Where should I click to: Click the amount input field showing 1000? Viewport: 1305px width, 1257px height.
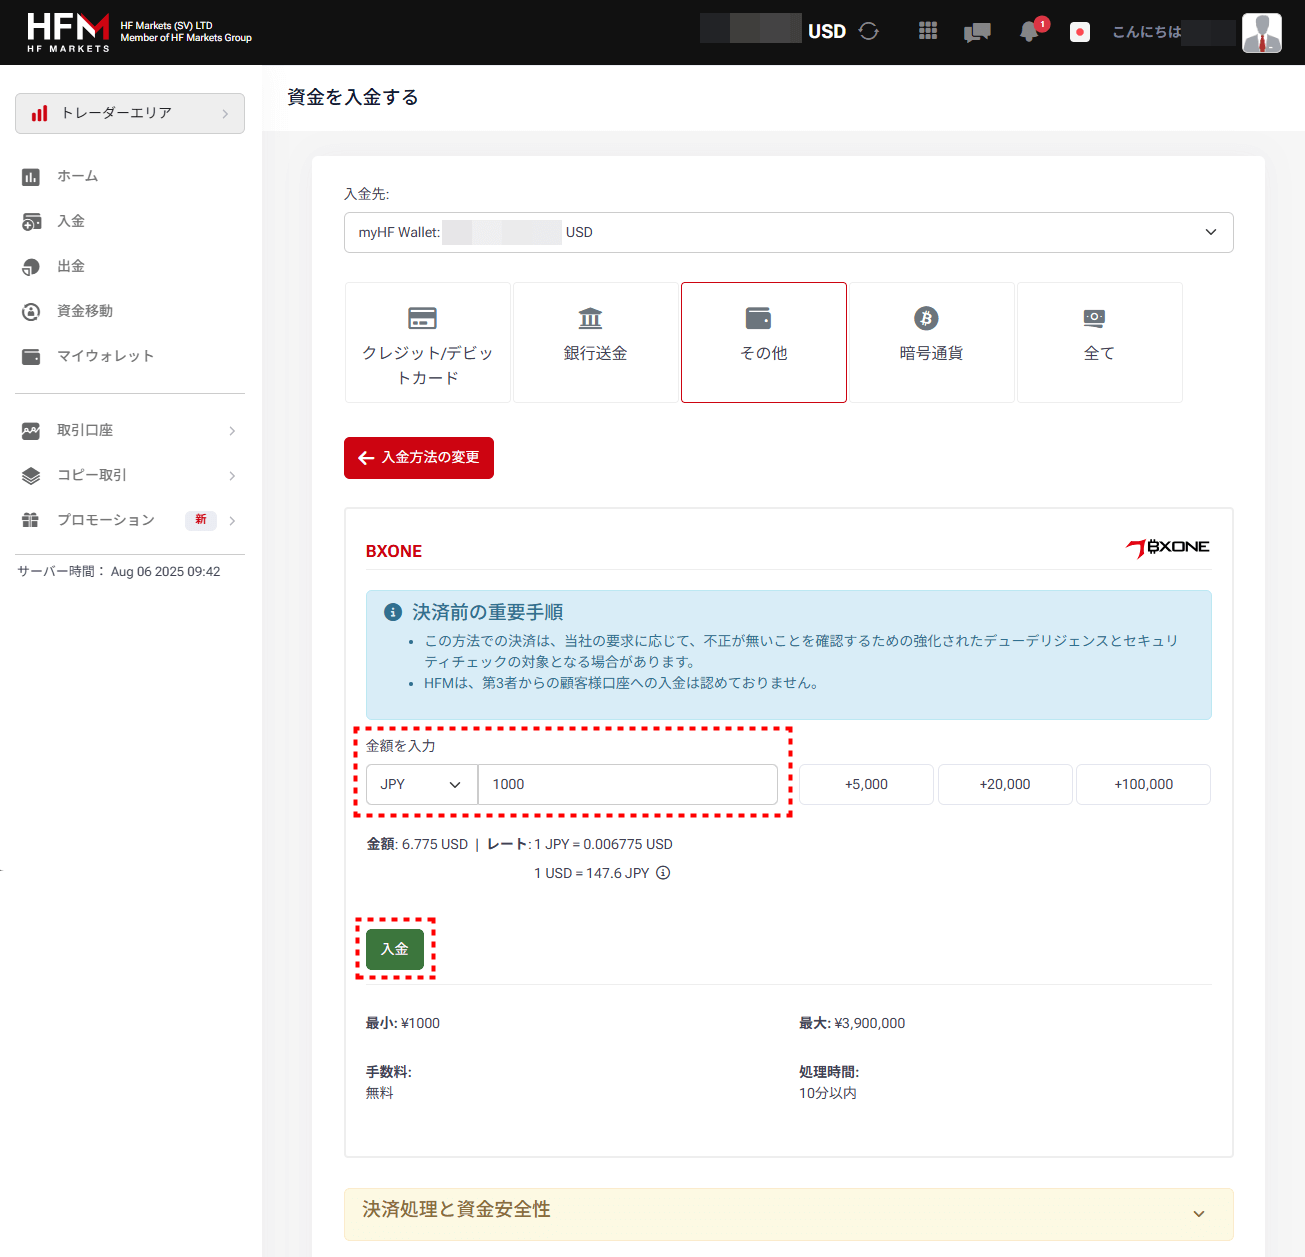pos(628,784)
